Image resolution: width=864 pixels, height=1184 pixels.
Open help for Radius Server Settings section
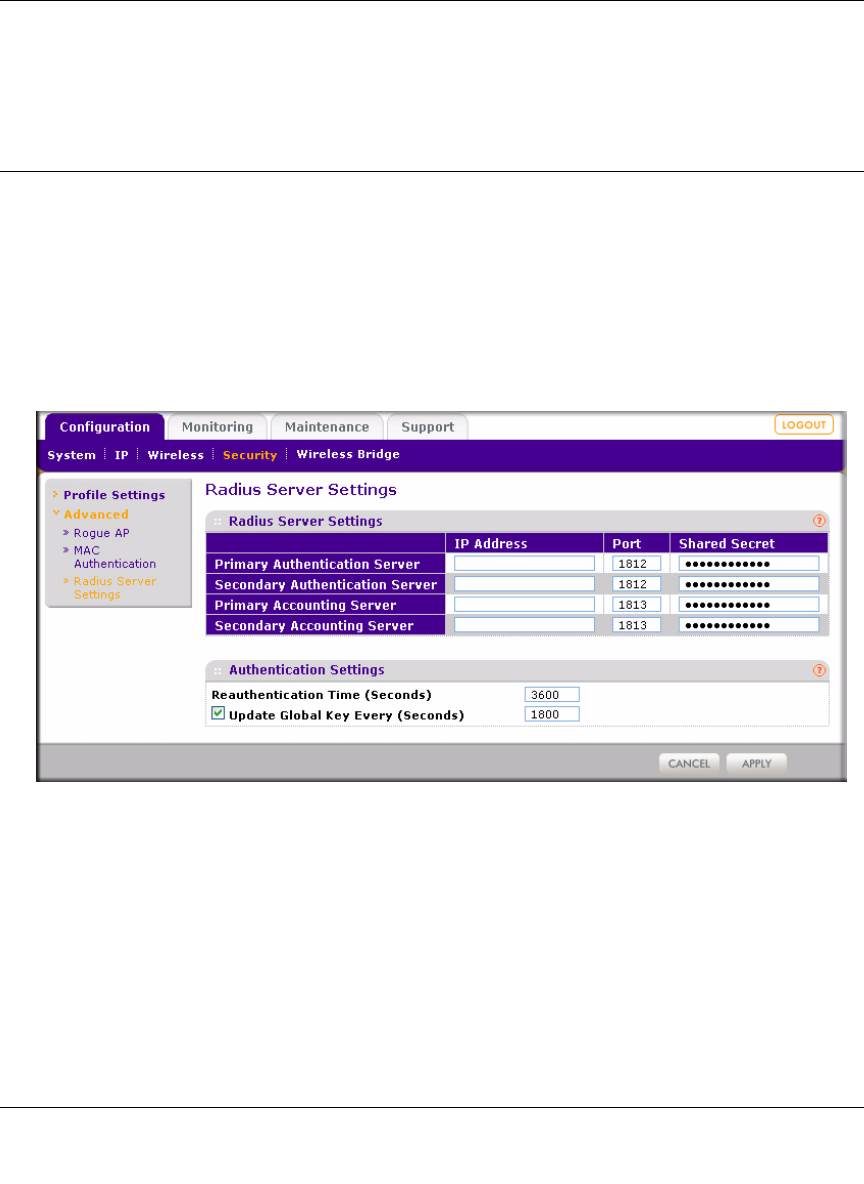819,521
